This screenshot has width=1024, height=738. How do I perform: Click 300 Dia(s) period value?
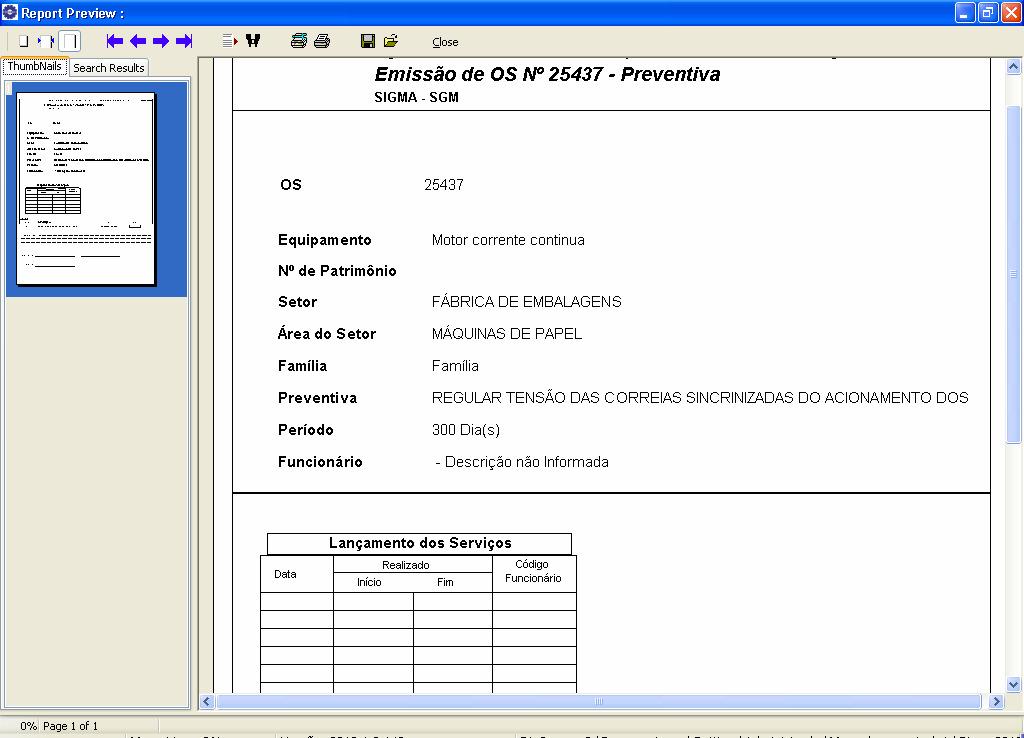[466, 430]
